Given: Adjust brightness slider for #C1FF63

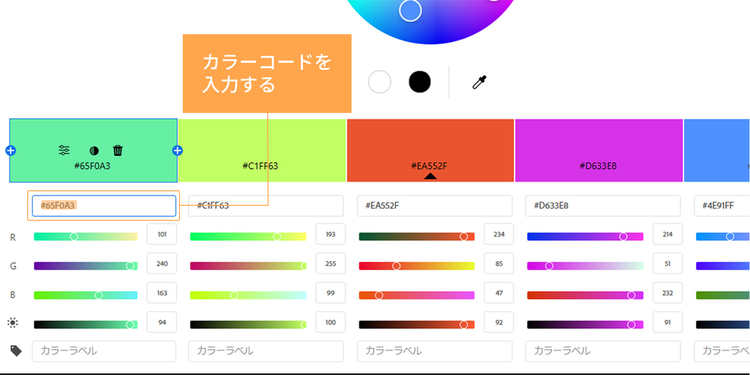Looking at the screenshot, I should click(248, 325).
